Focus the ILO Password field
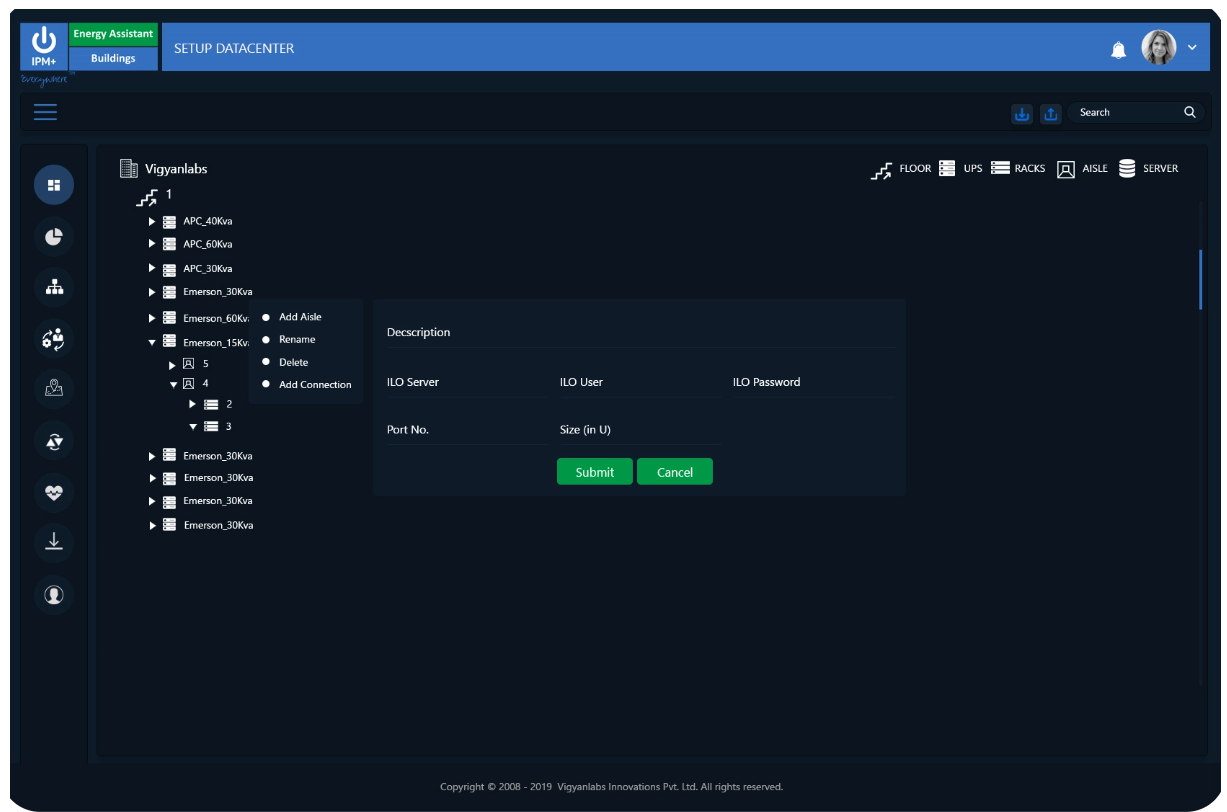 coord(814,382)
